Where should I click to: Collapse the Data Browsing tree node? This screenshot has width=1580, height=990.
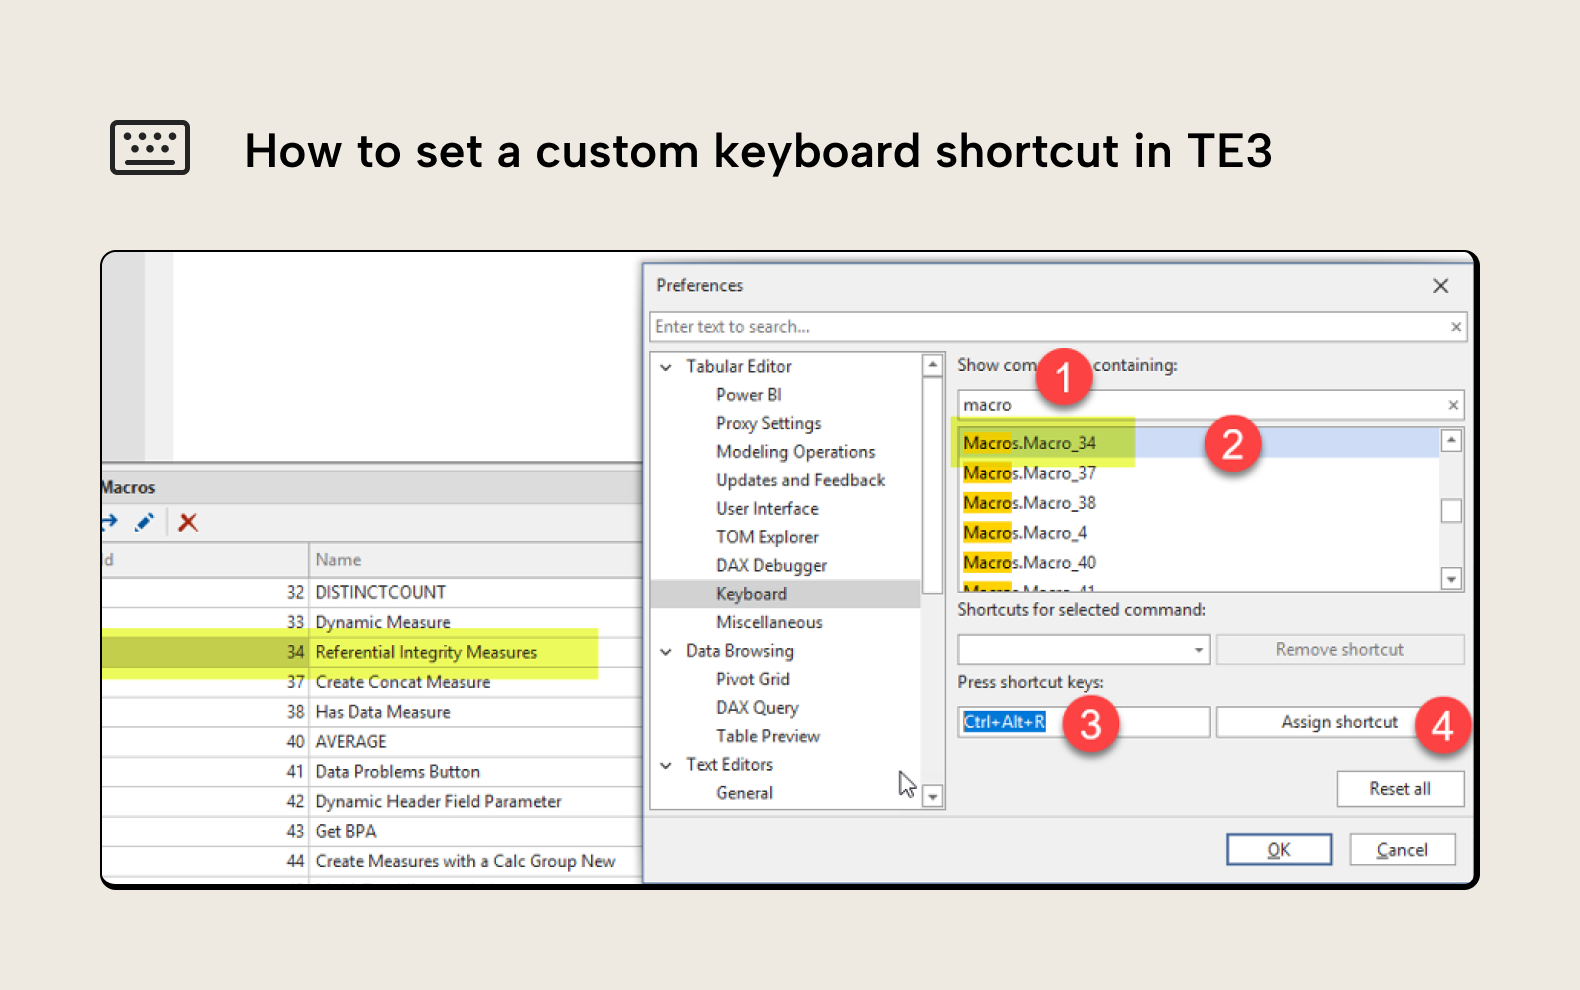tap(666, 651)
